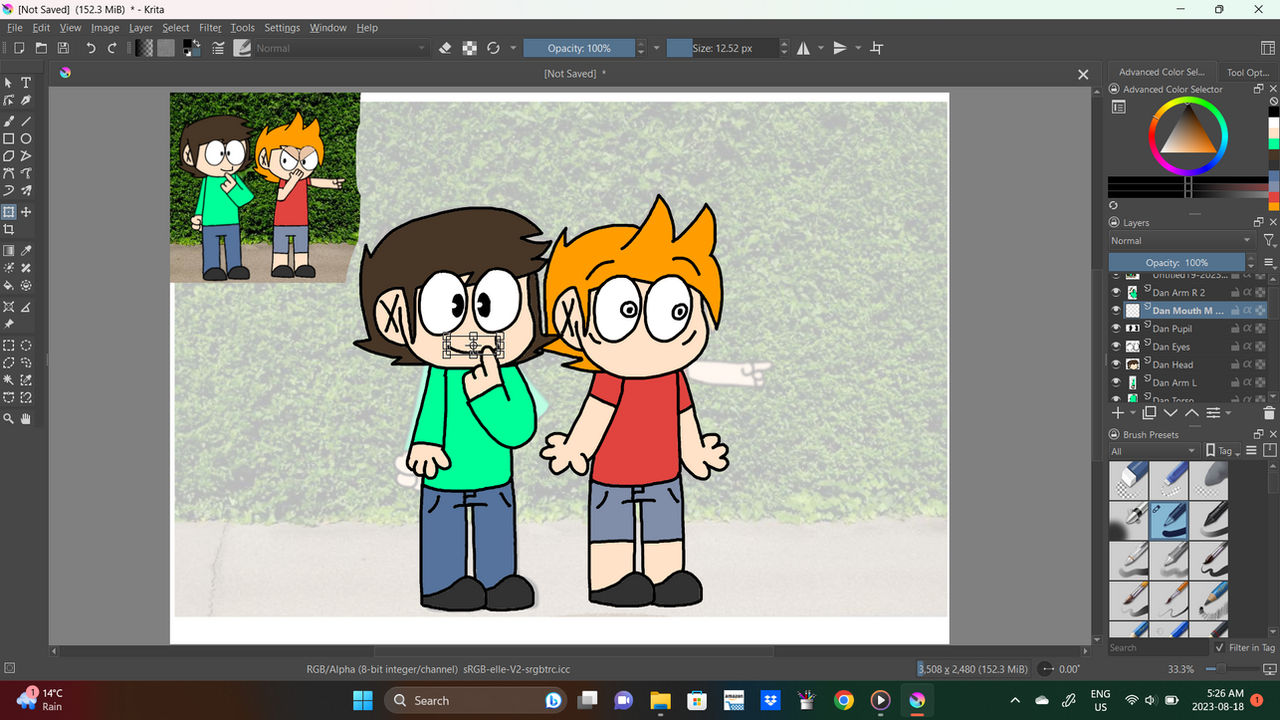Open Windows Start menu on taskbar
The height and width of the screenshot is (720, 1280).
coord(362,700)
